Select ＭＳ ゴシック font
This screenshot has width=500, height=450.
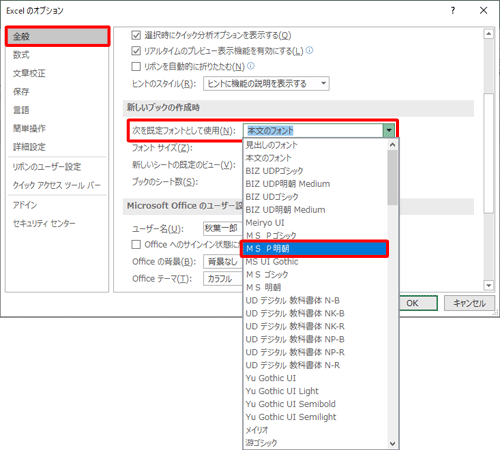315,275
